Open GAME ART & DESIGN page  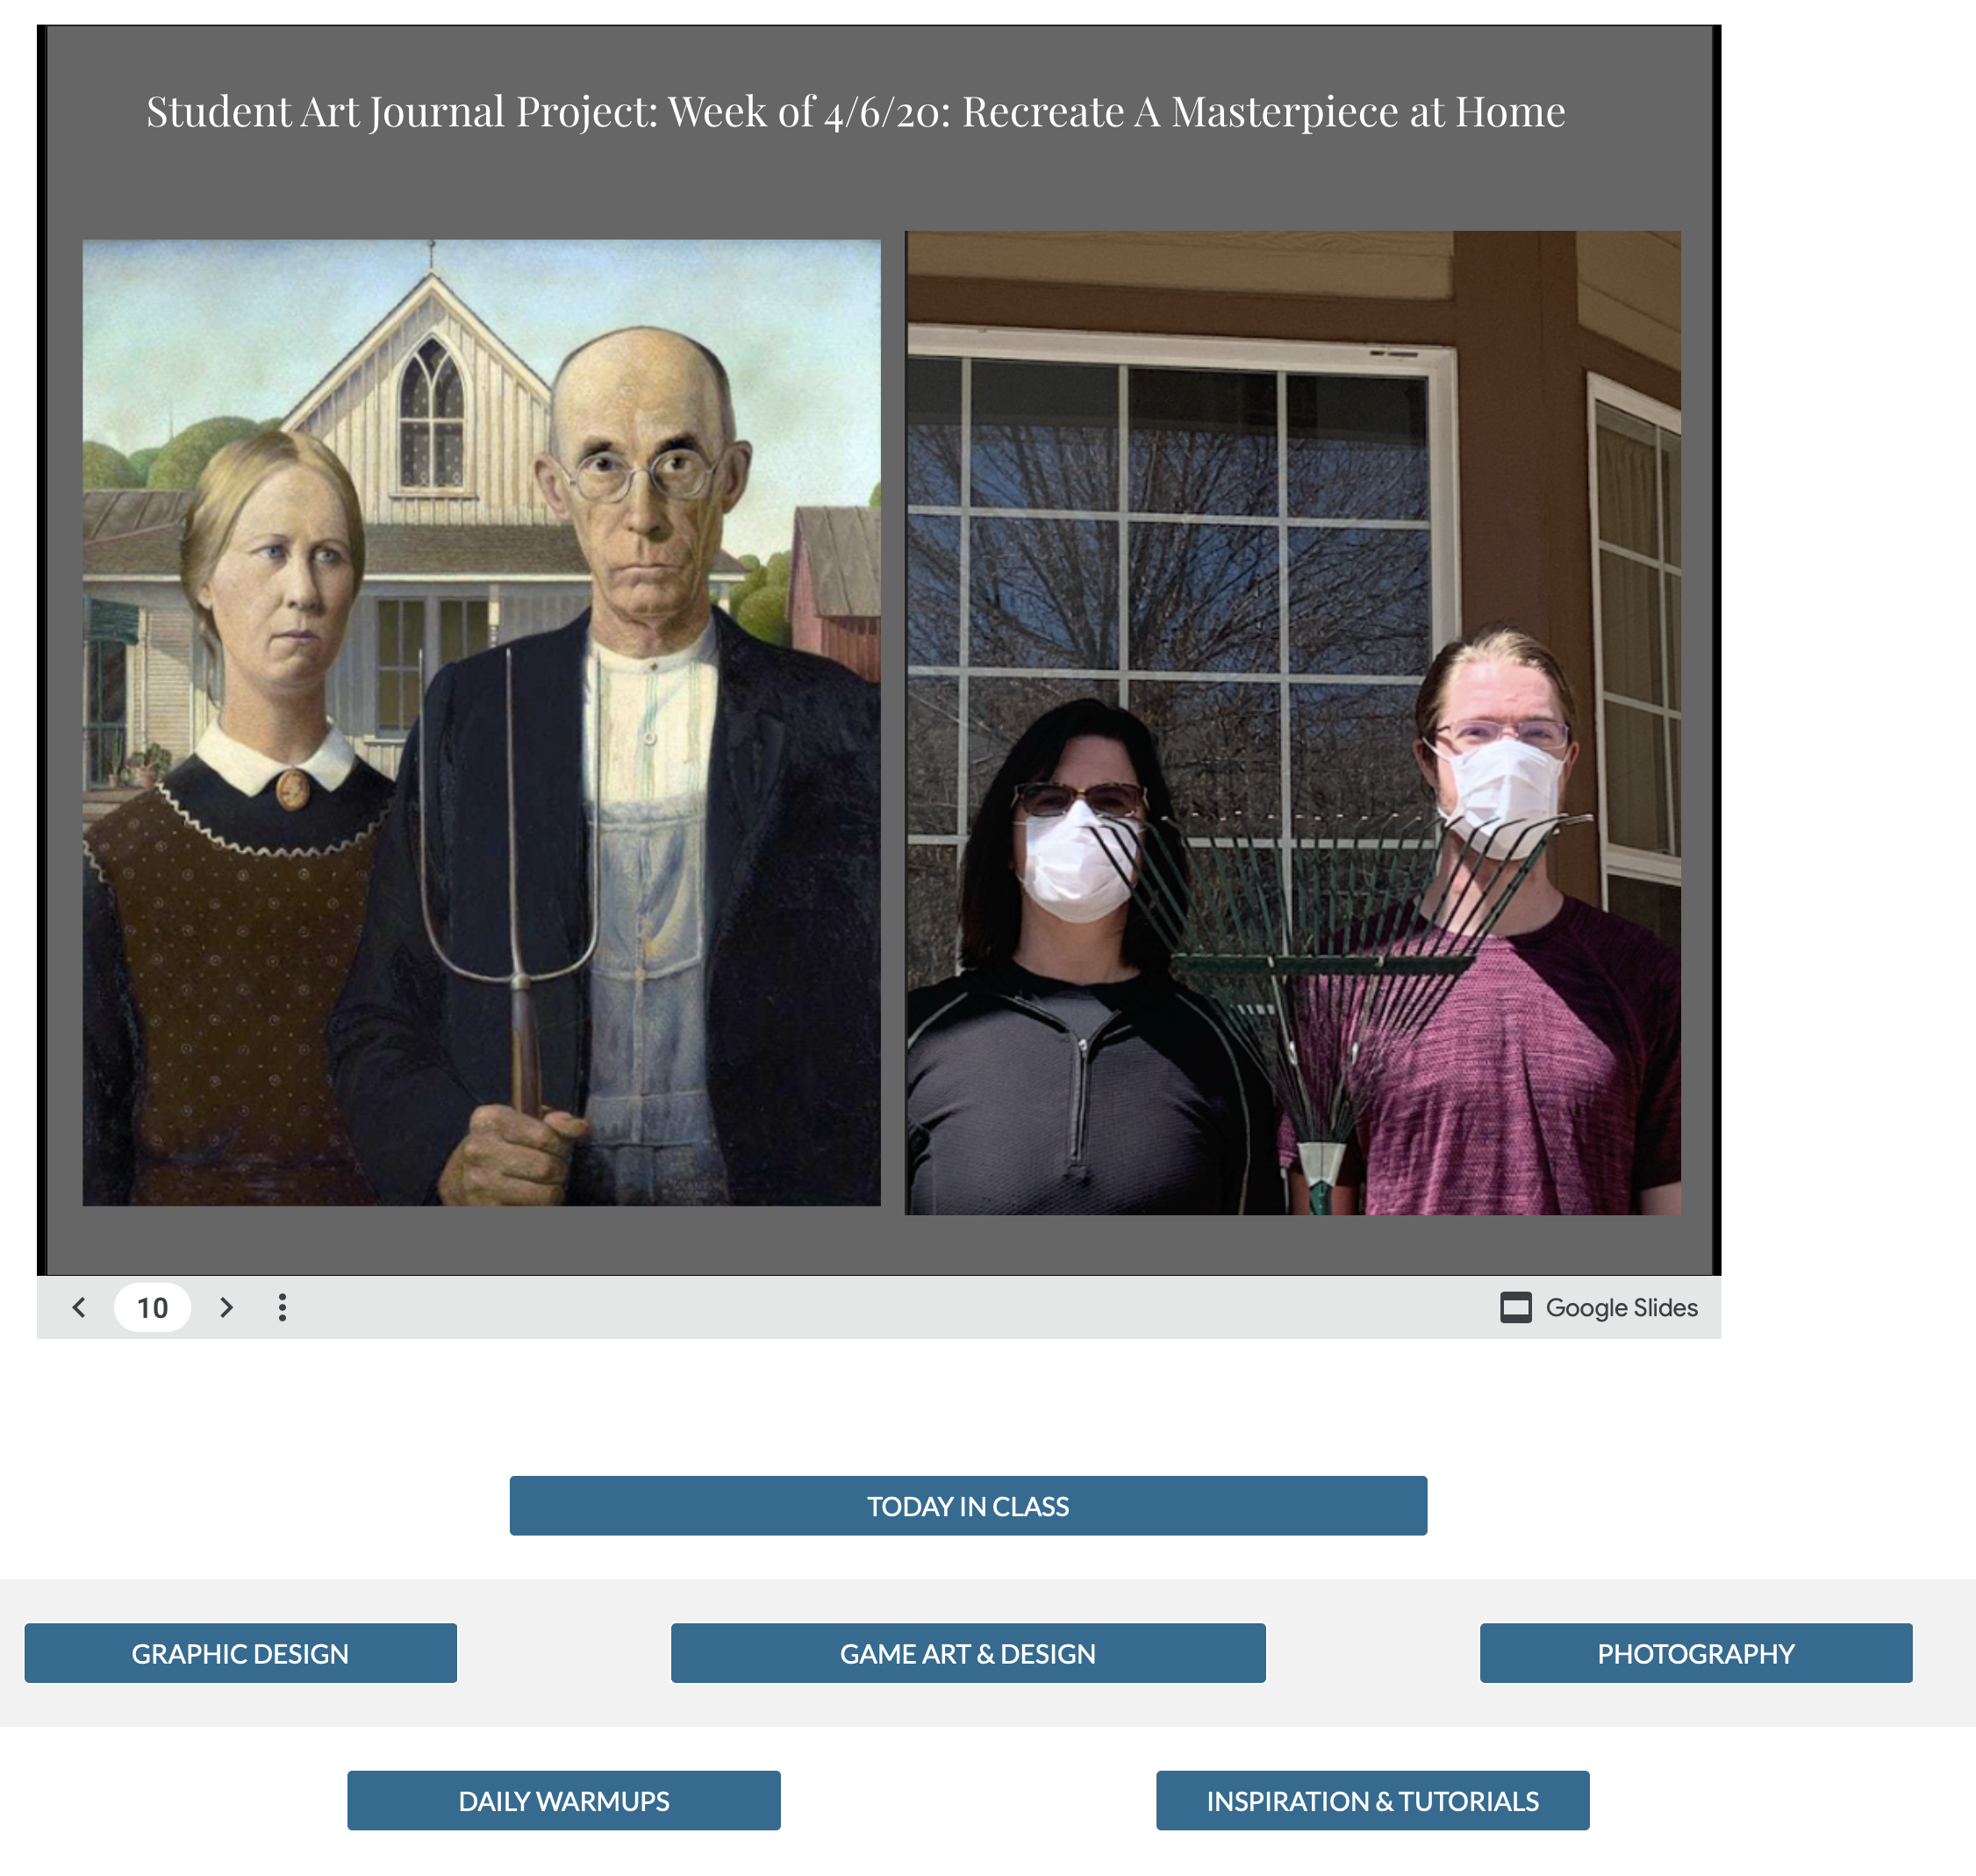point(967,1653)
